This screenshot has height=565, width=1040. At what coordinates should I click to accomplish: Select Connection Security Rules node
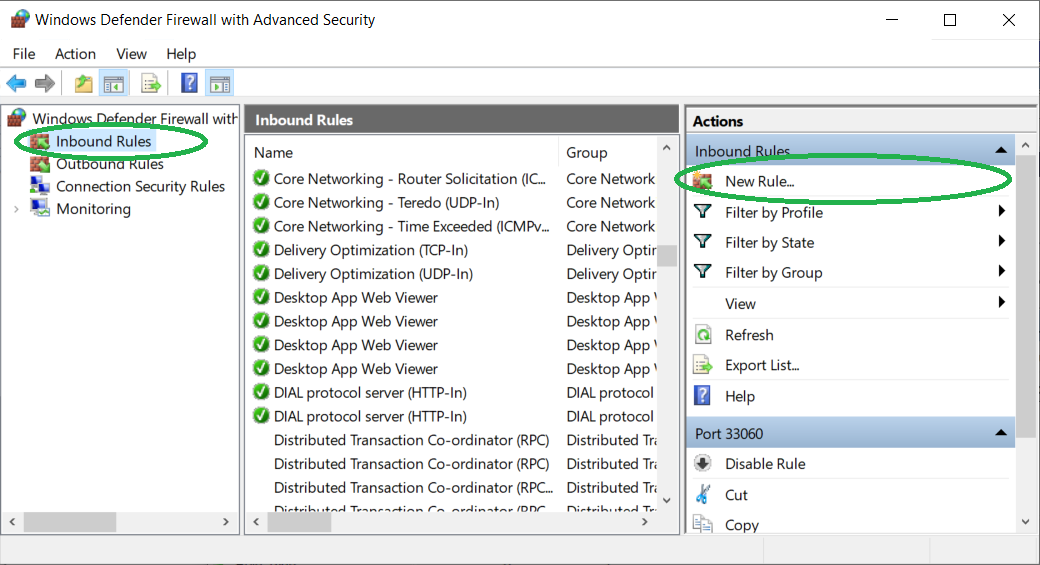pyautogui.click(x=140, y=186)
